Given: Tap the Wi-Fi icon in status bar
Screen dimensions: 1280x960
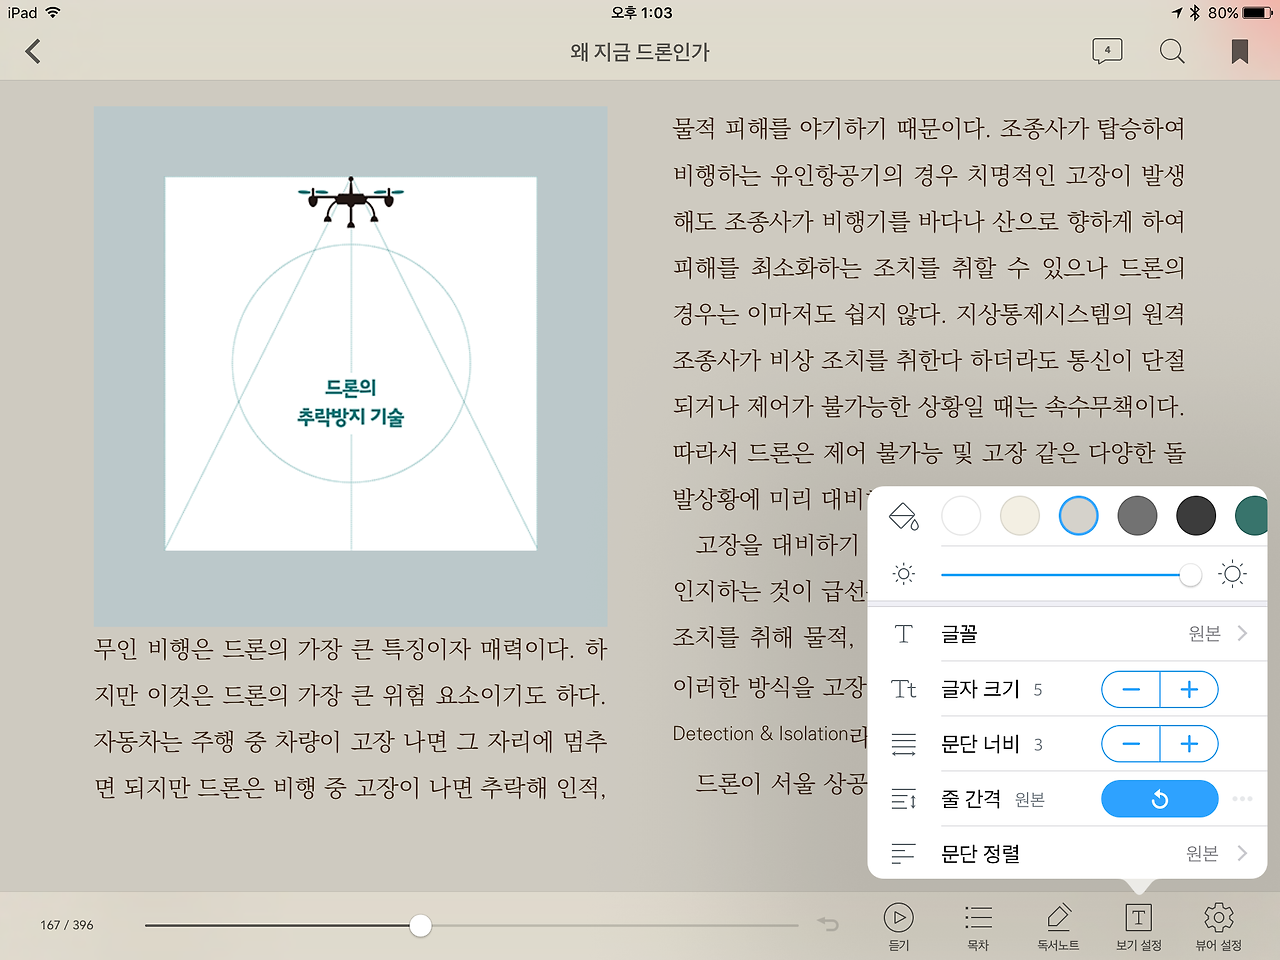Looking at the screenshot, I should 53,12.
